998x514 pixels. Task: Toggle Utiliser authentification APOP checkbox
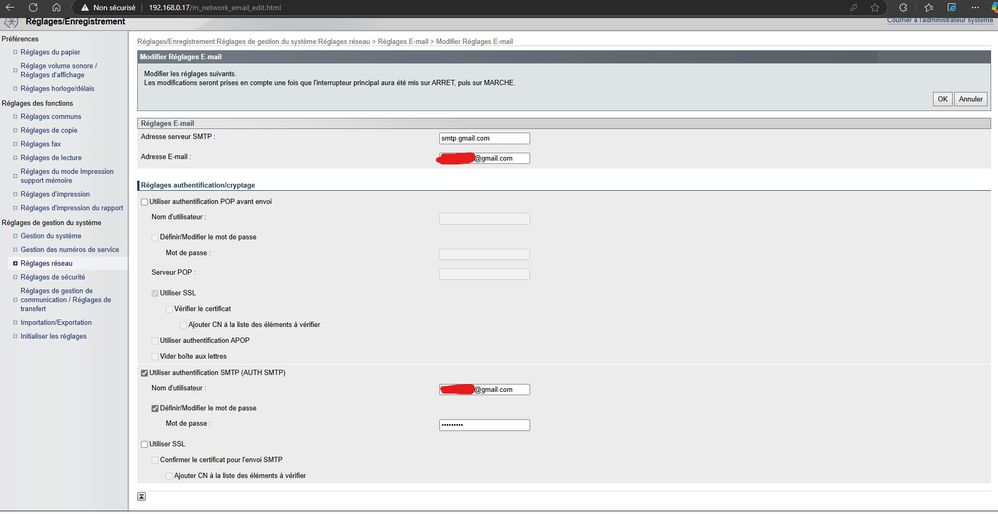click(x=155, y=341)
